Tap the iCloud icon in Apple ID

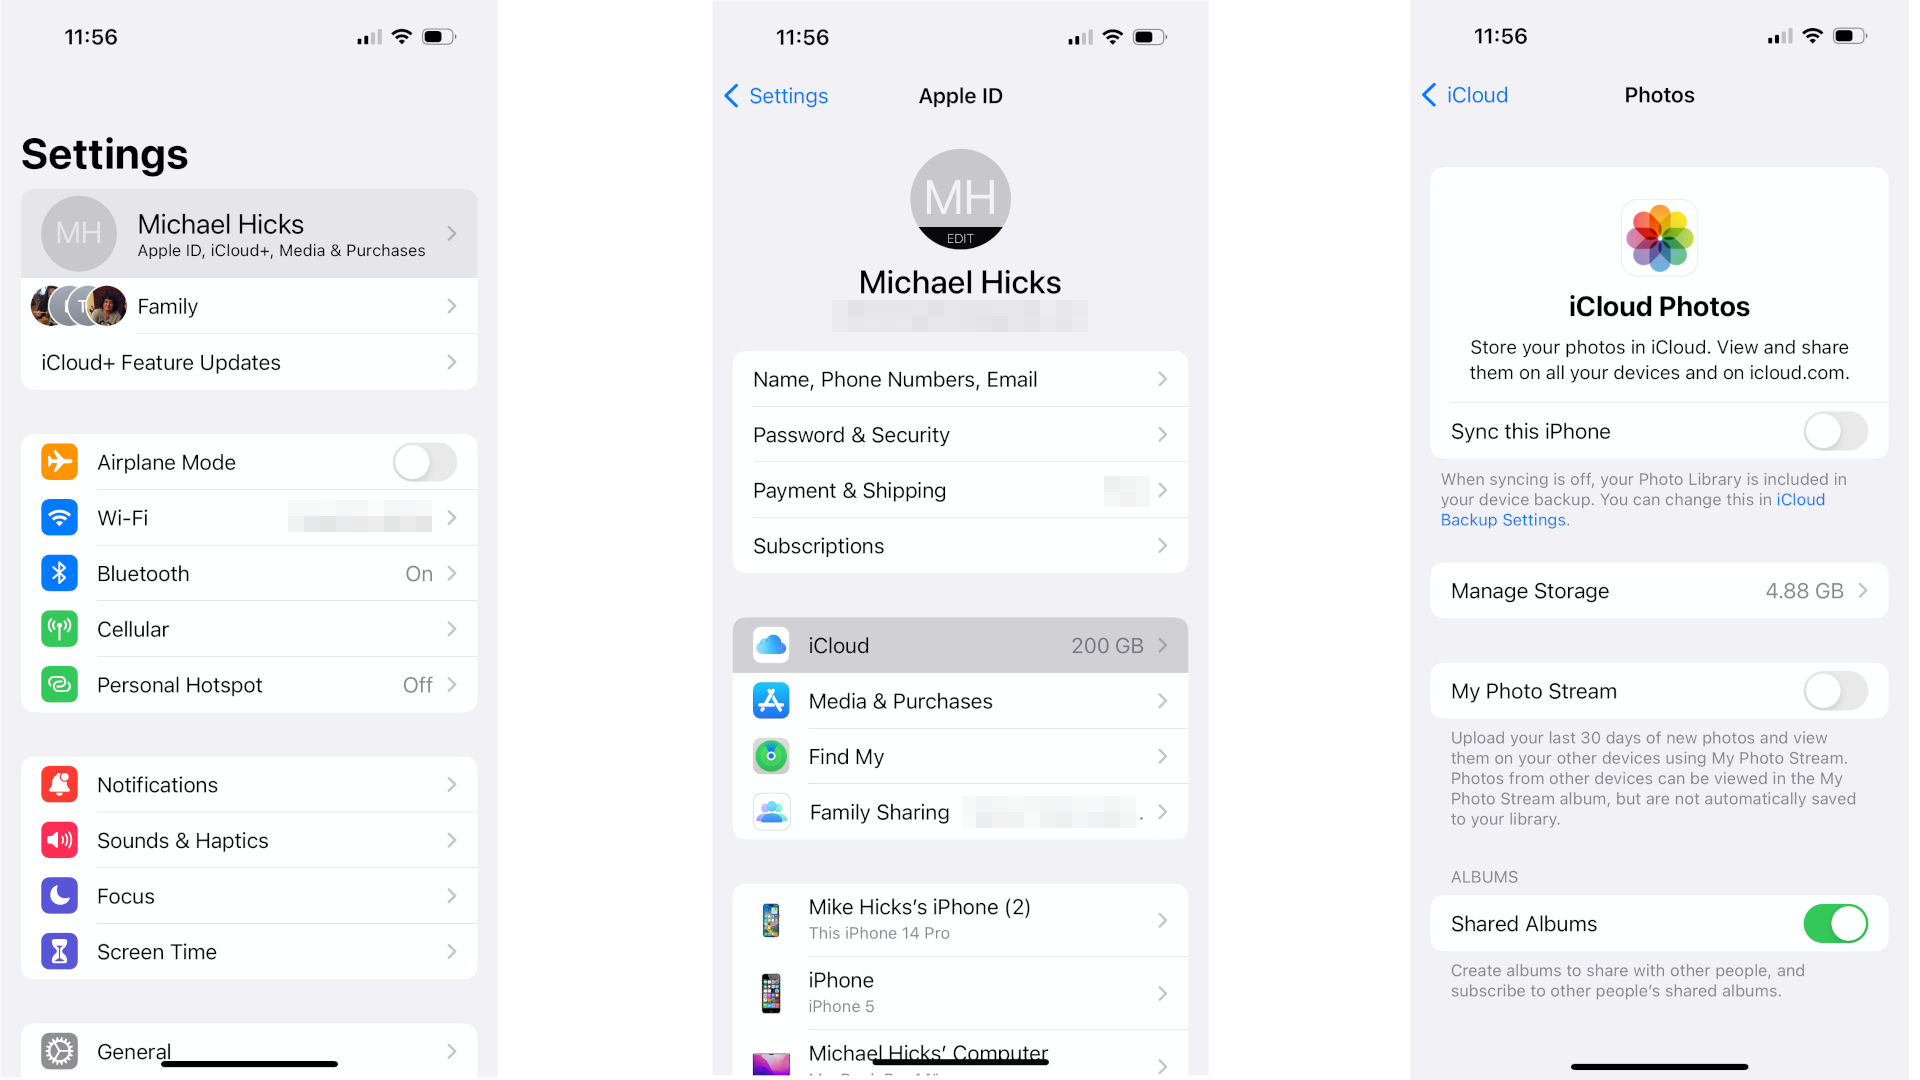769,645
